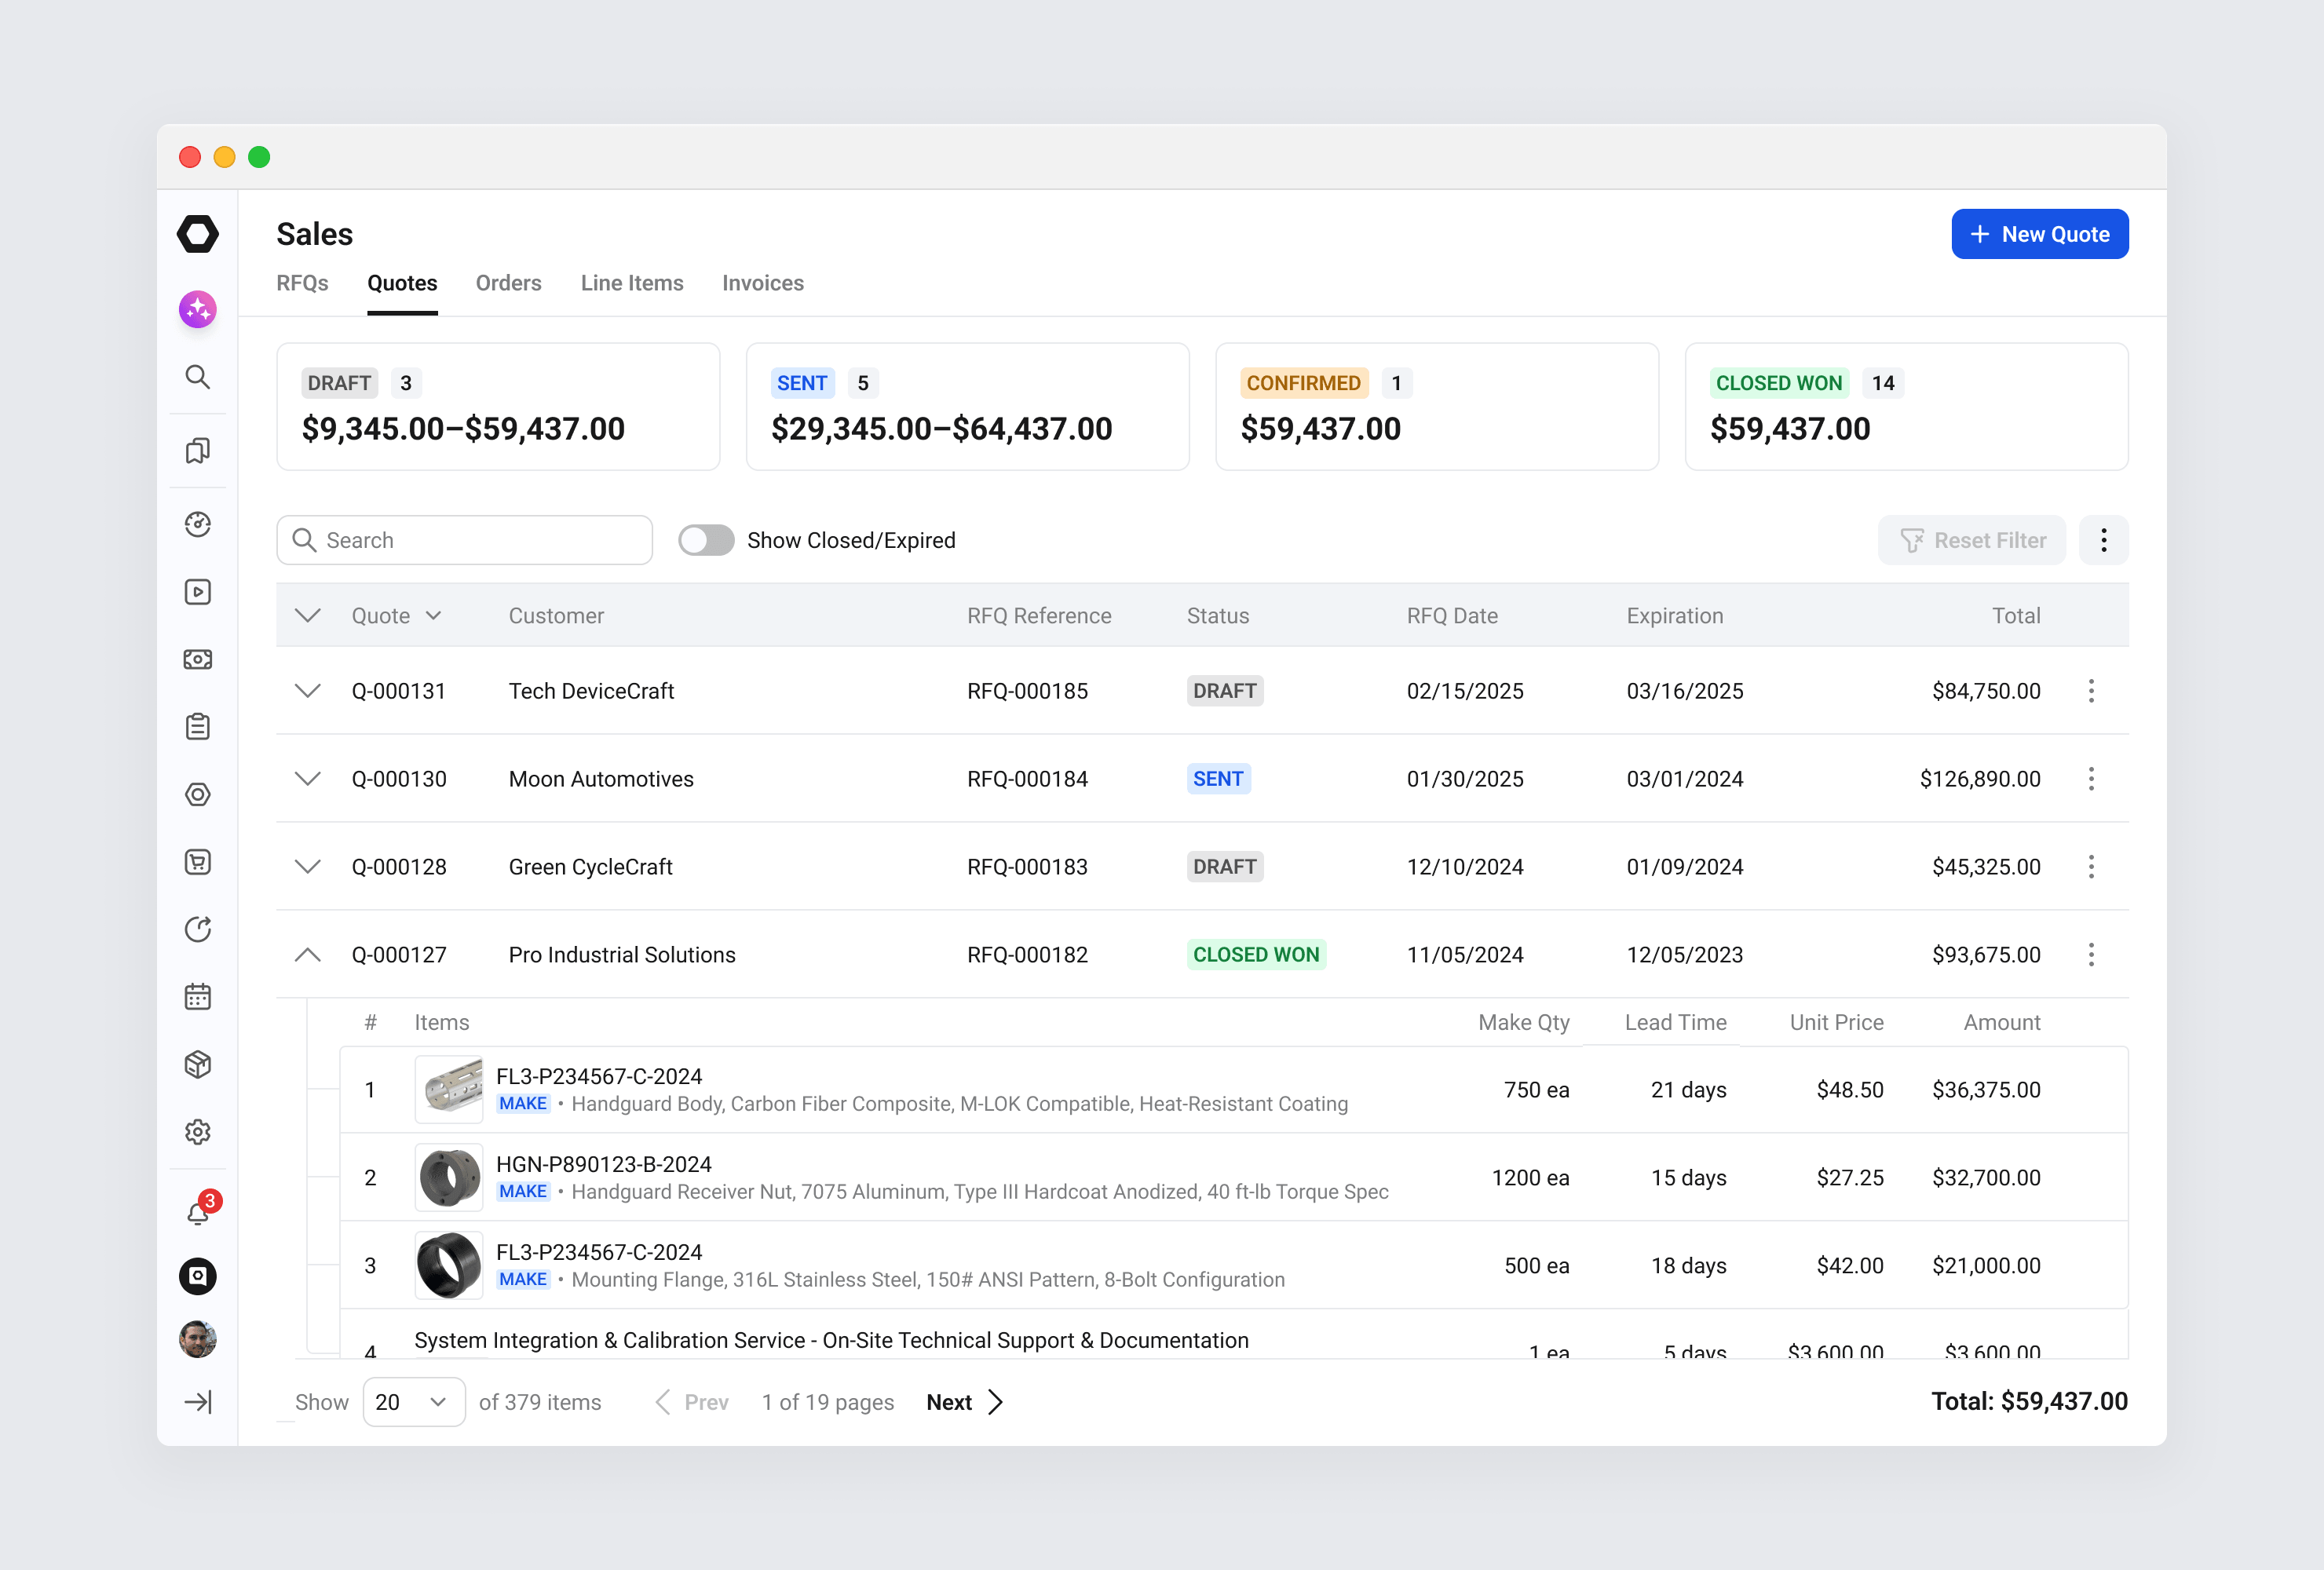Viewport: 2324px width, 1570px height.
Task: Expand the Q-000128 Green CycleCraft row
Action: click(x=308, y=867)
